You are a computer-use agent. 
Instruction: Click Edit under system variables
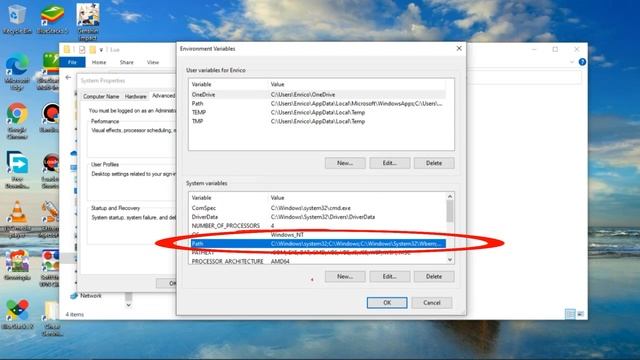click(x=389, y=276)
